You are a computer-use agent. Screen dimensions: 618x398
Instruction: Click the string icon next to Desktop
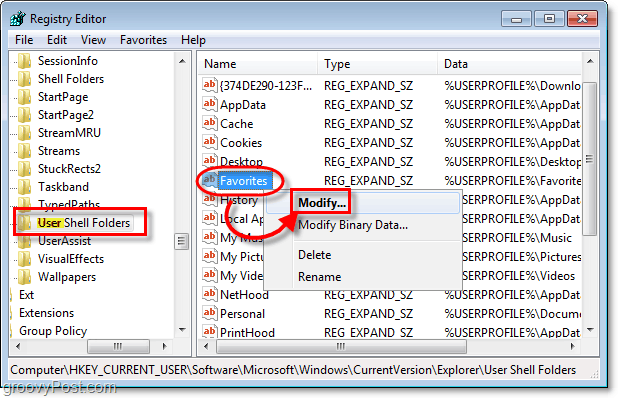point(209,161)
